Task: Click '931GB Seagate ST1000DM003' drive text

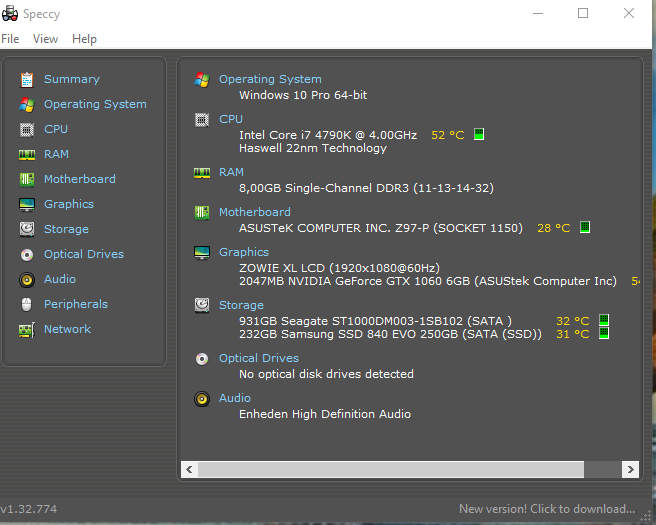Action: point(351,321)
